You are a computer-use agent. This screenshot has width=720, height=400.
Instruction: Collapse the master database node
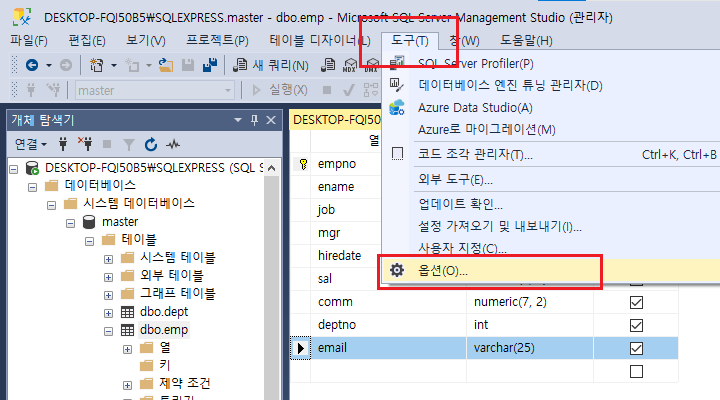[70, 223]
